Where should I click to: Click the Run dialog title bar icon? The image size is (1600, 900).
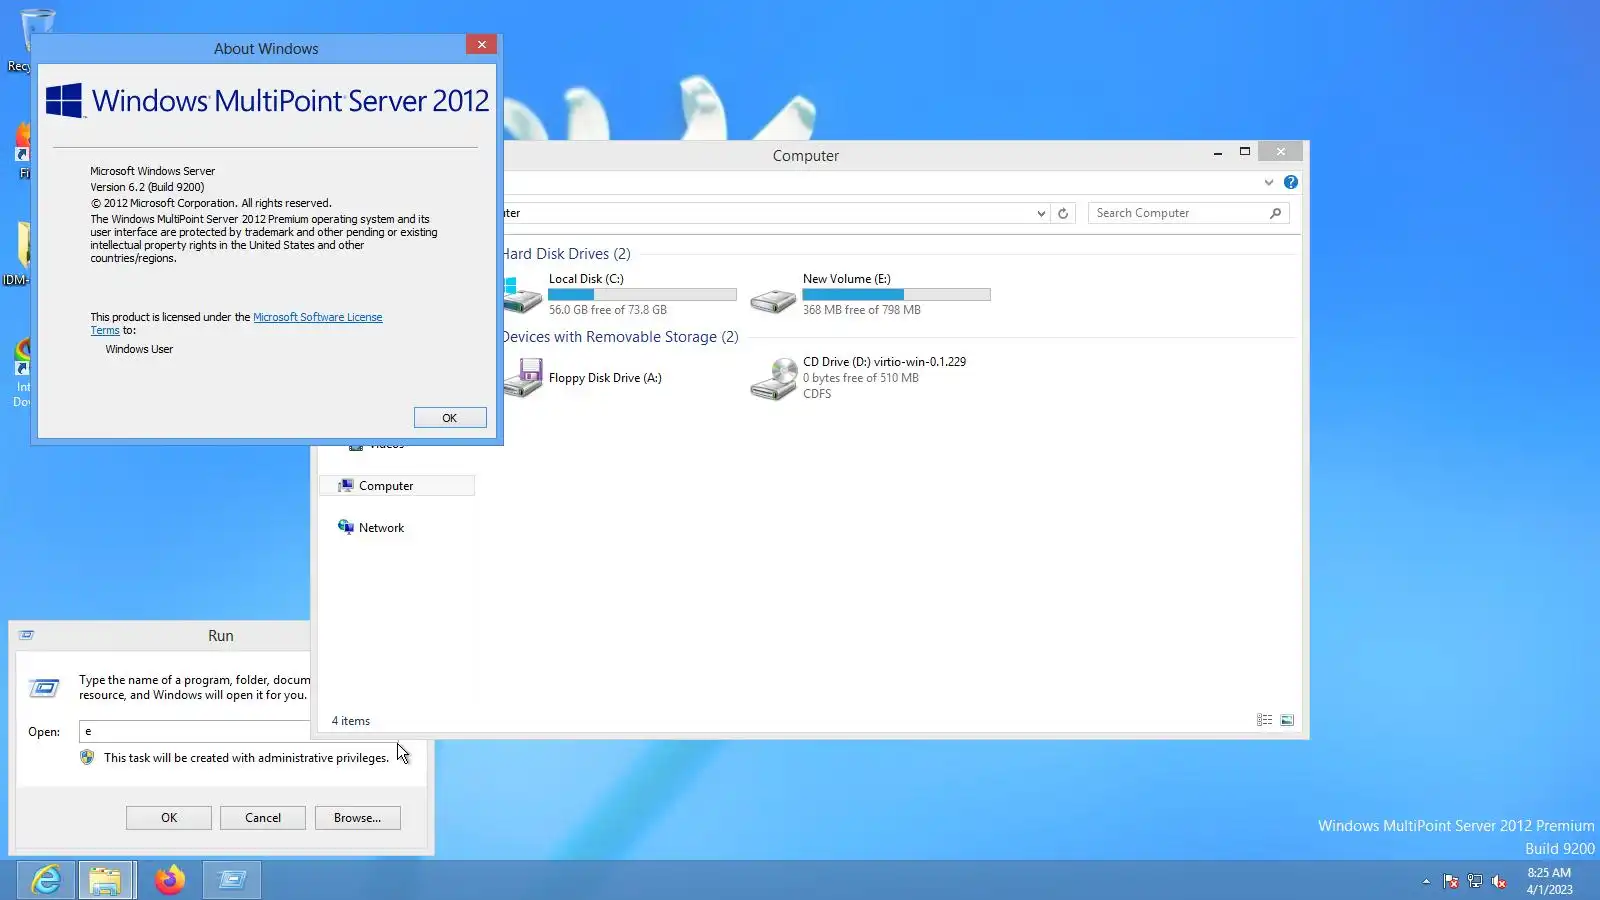point(27,635)
